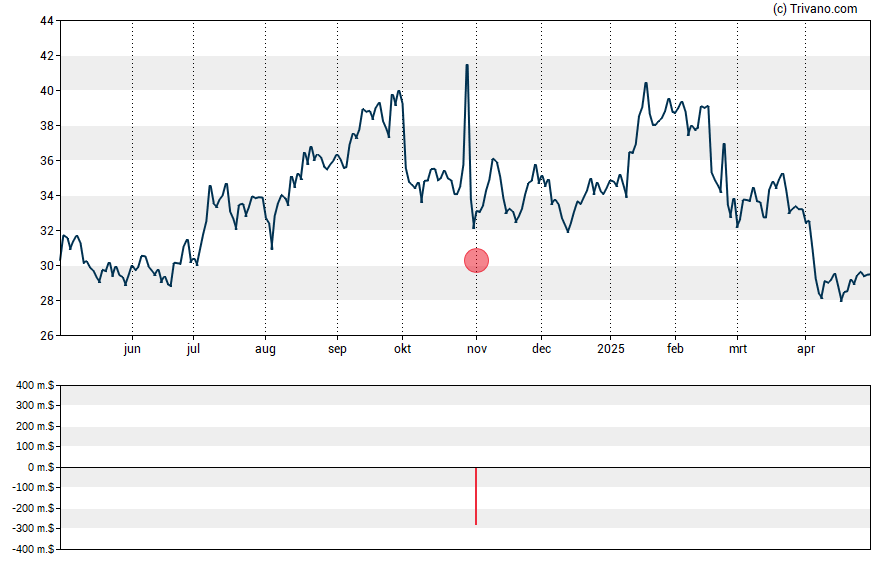The height and width of the screenshot is (565, 888).
Task: Click the '400 m.$' axis label
Action: [x=35, y=386]
